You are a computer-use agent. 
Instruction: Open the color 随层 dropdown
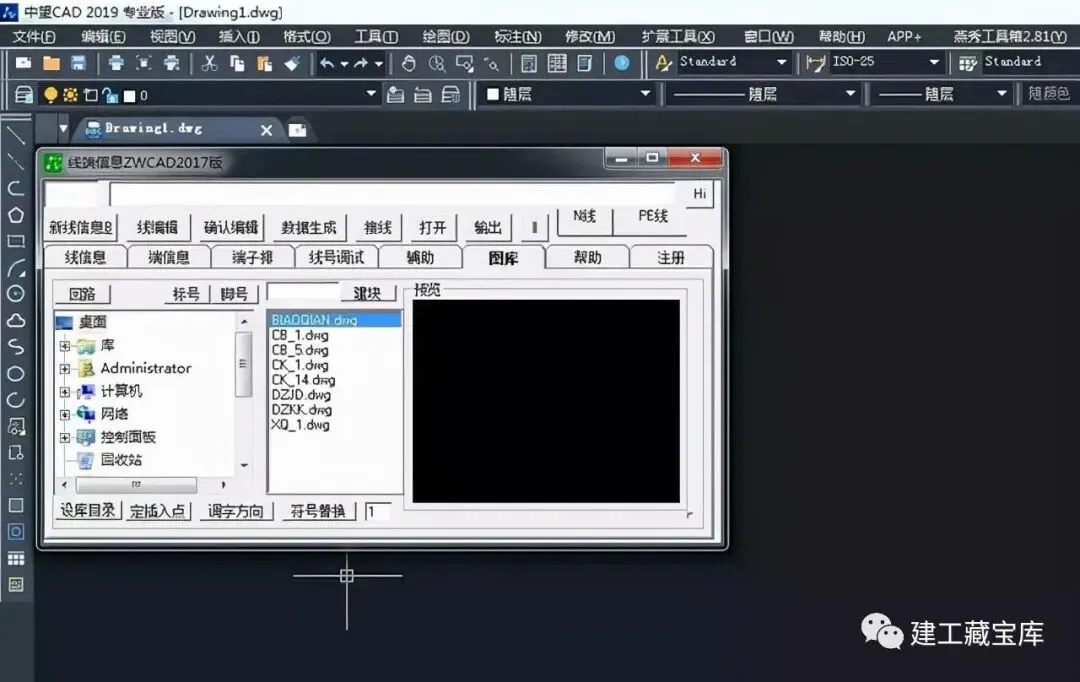645,93
